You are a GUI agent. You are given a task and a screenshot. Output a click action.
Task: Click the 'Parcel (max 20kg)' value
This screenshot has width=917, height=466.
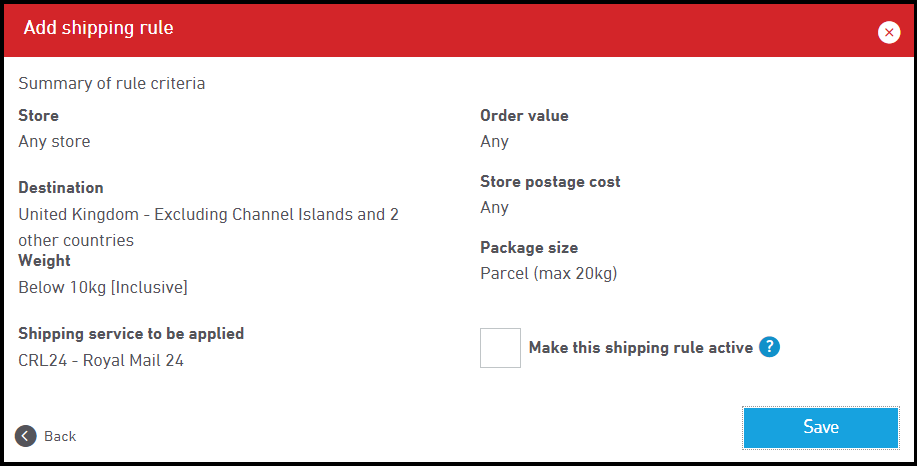pyautogui.click(x=548, y=273)
